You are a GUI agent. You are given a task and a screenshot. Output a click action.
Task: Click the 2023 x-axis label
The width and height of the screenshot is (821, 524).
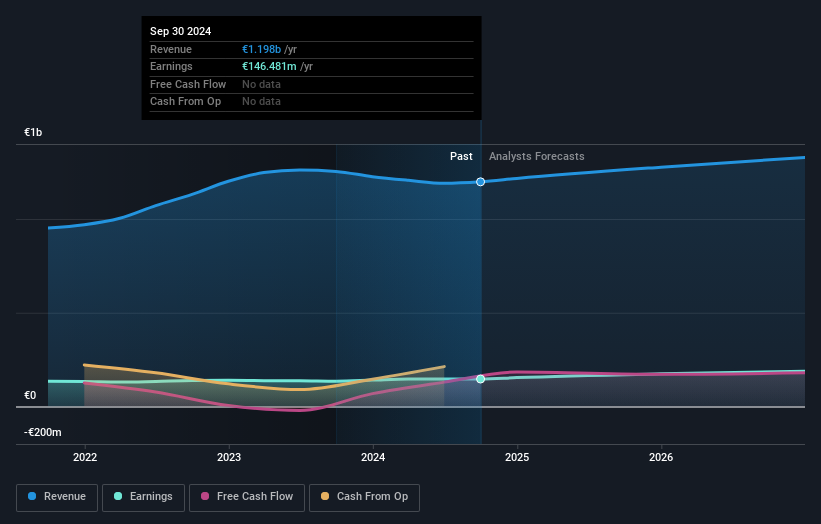click(x=229, y=457)
